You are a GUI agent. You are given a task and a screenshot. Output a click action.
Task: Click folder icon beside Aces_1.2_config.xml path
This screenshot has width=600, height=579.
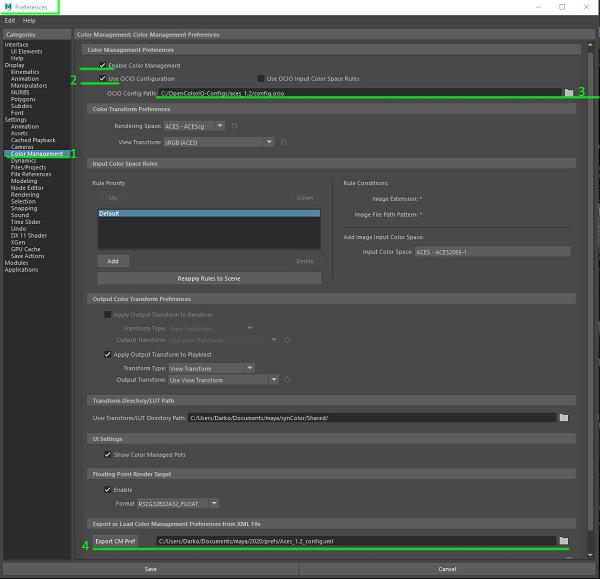click(x=564, y=541)
